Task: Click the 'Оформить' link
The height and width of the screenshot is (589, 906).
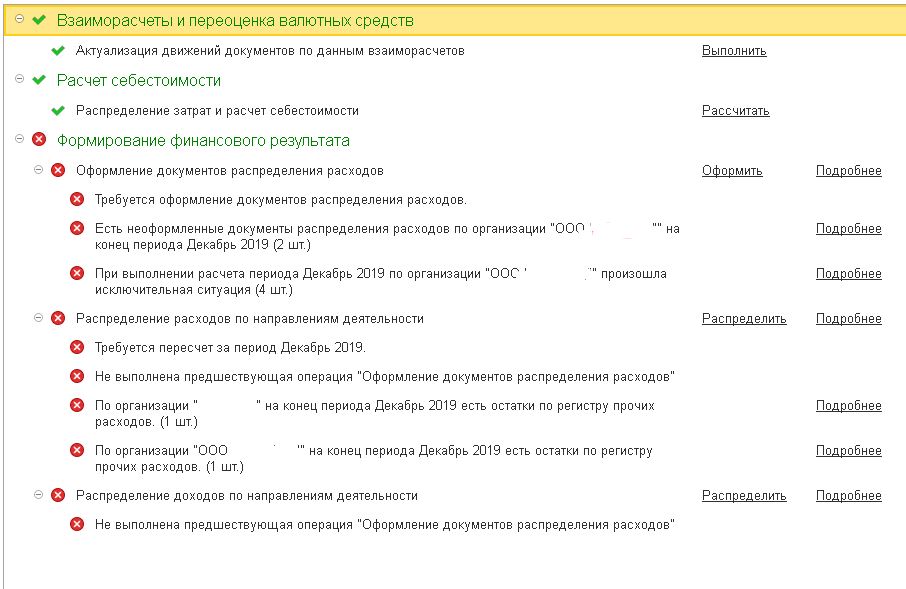Action: 732,171
